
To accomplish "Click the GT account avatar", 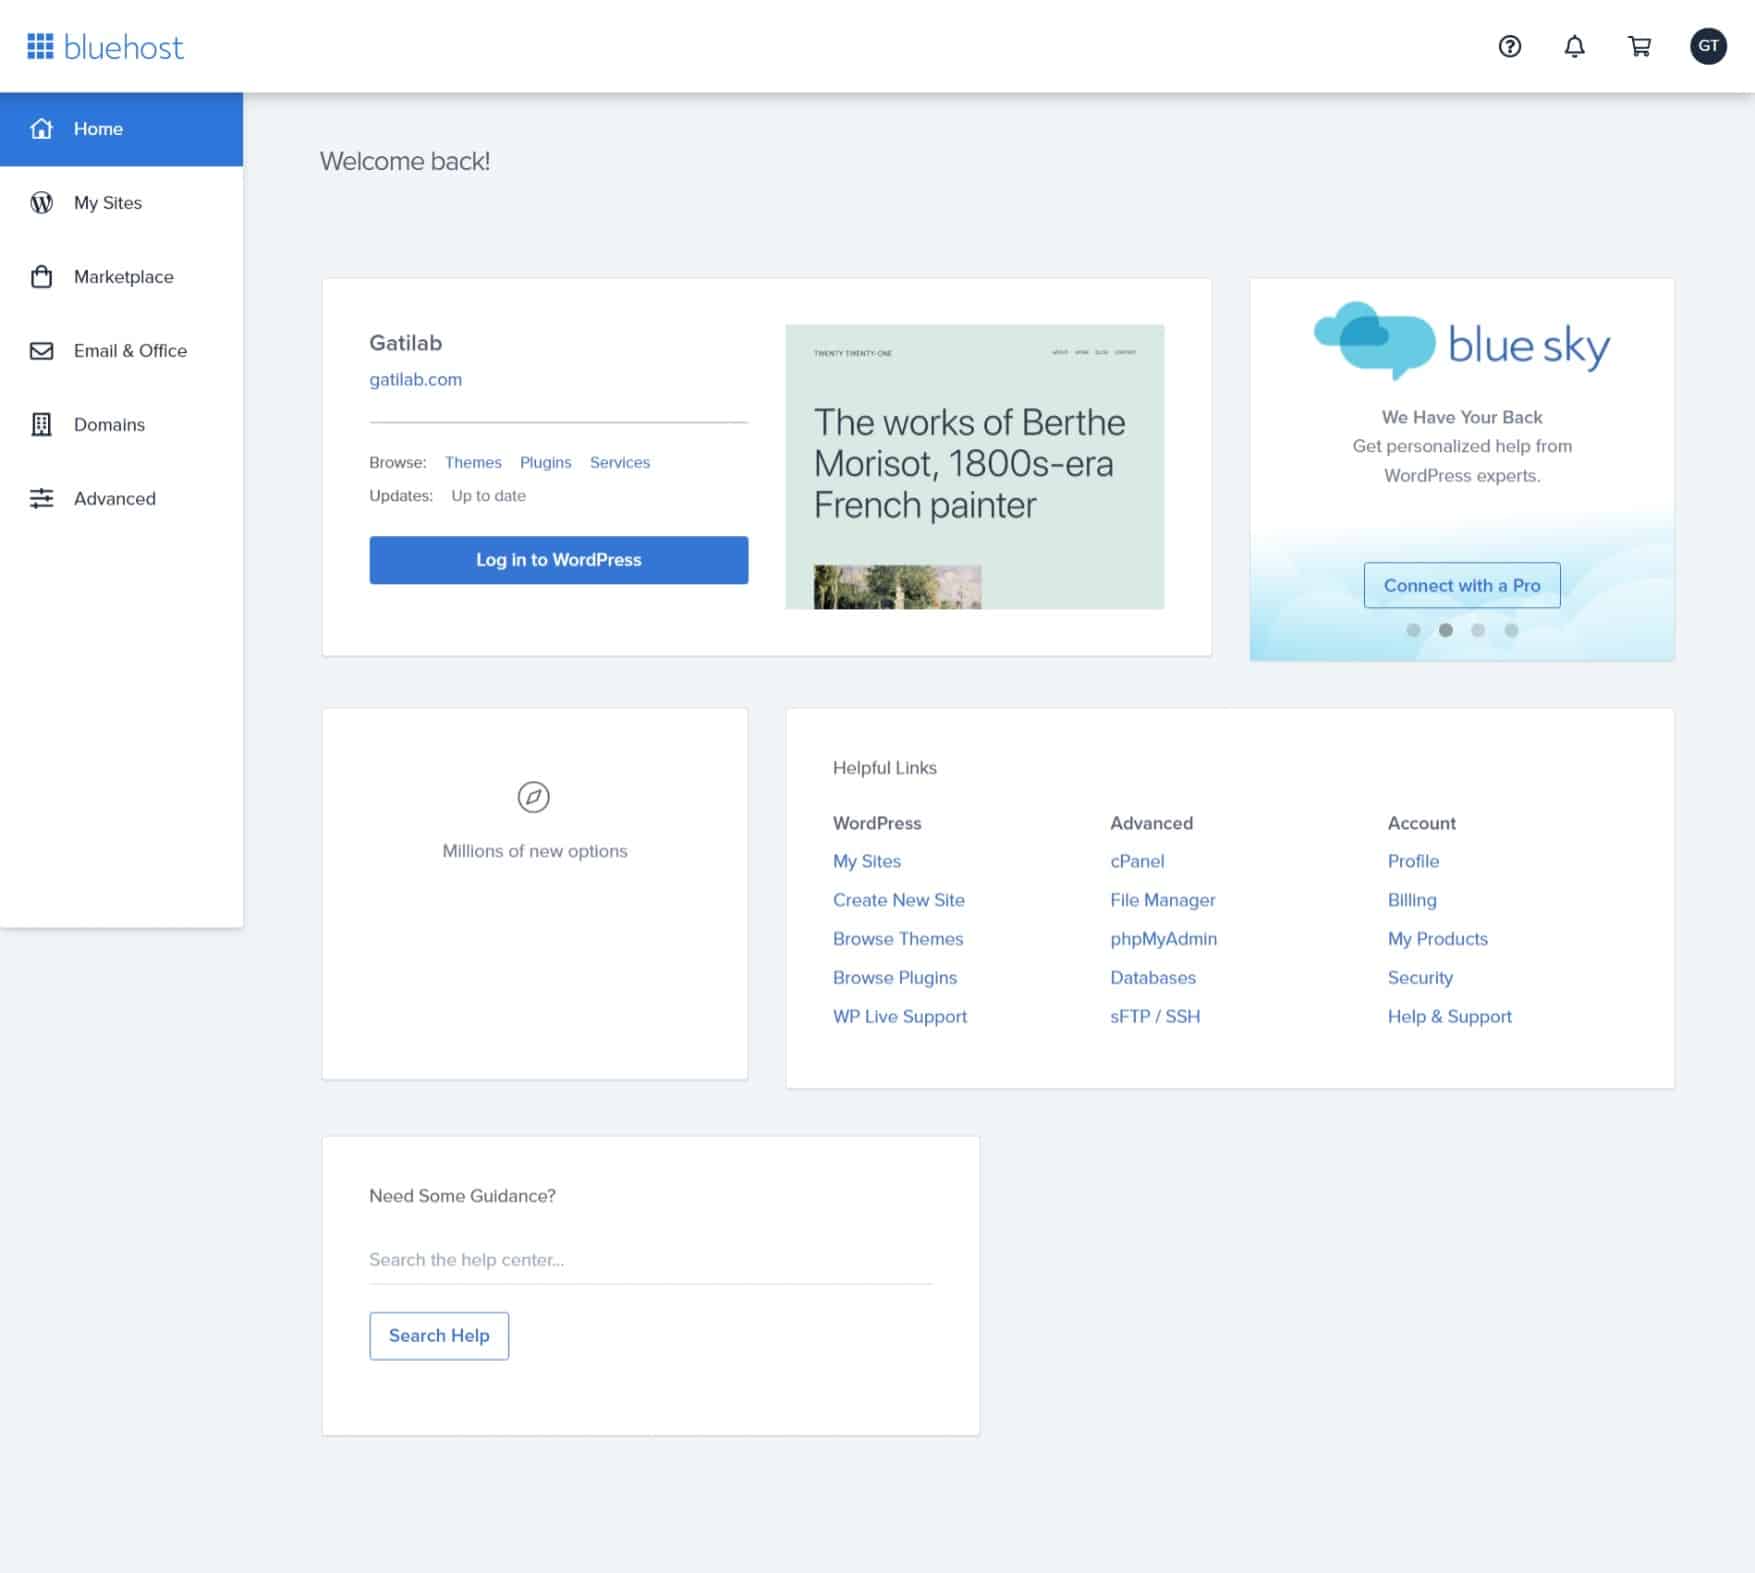I will pos(1709,46).
